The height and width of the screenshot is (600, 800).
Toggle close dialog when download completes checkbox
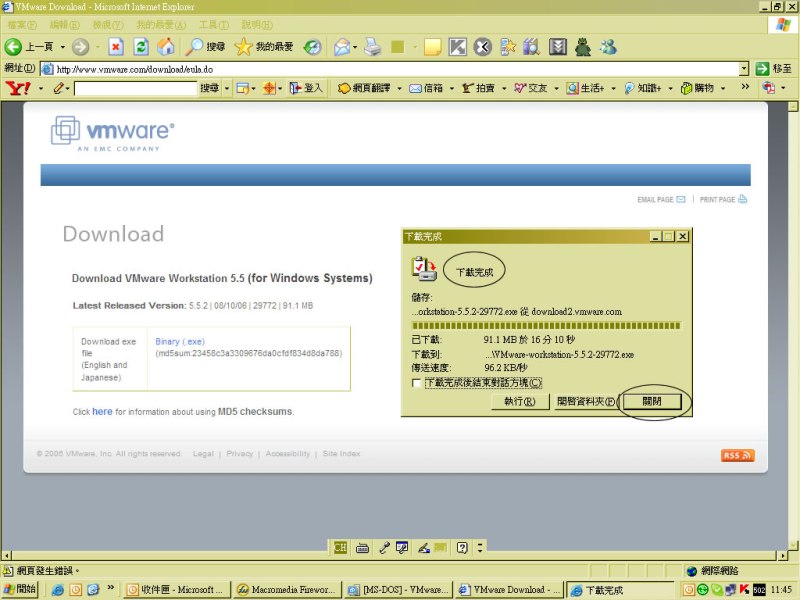(x=416, y=383)
